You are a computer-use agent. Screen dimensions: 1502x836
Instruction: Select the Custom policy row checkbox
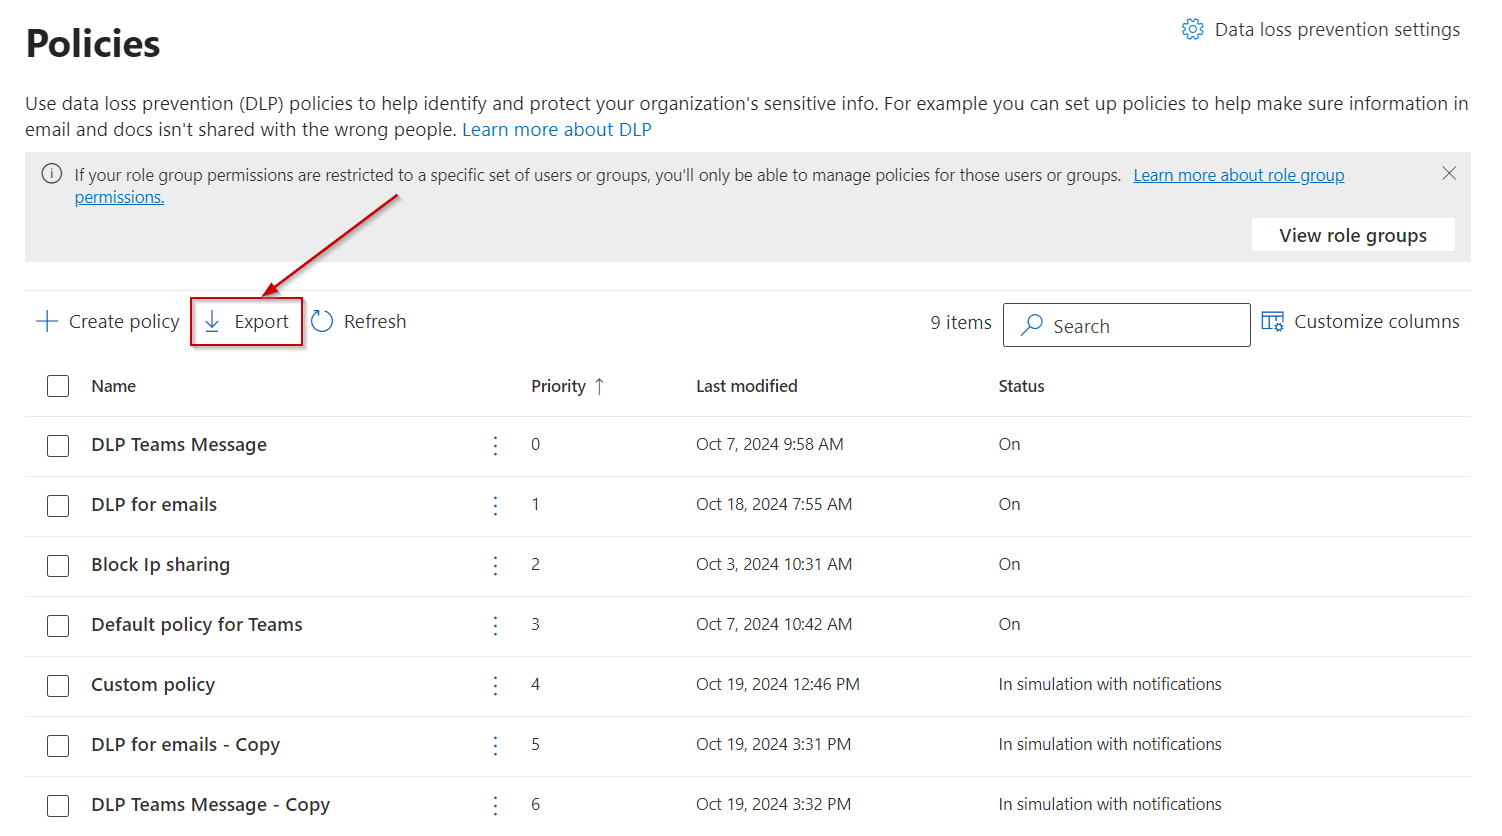point(57,686)
